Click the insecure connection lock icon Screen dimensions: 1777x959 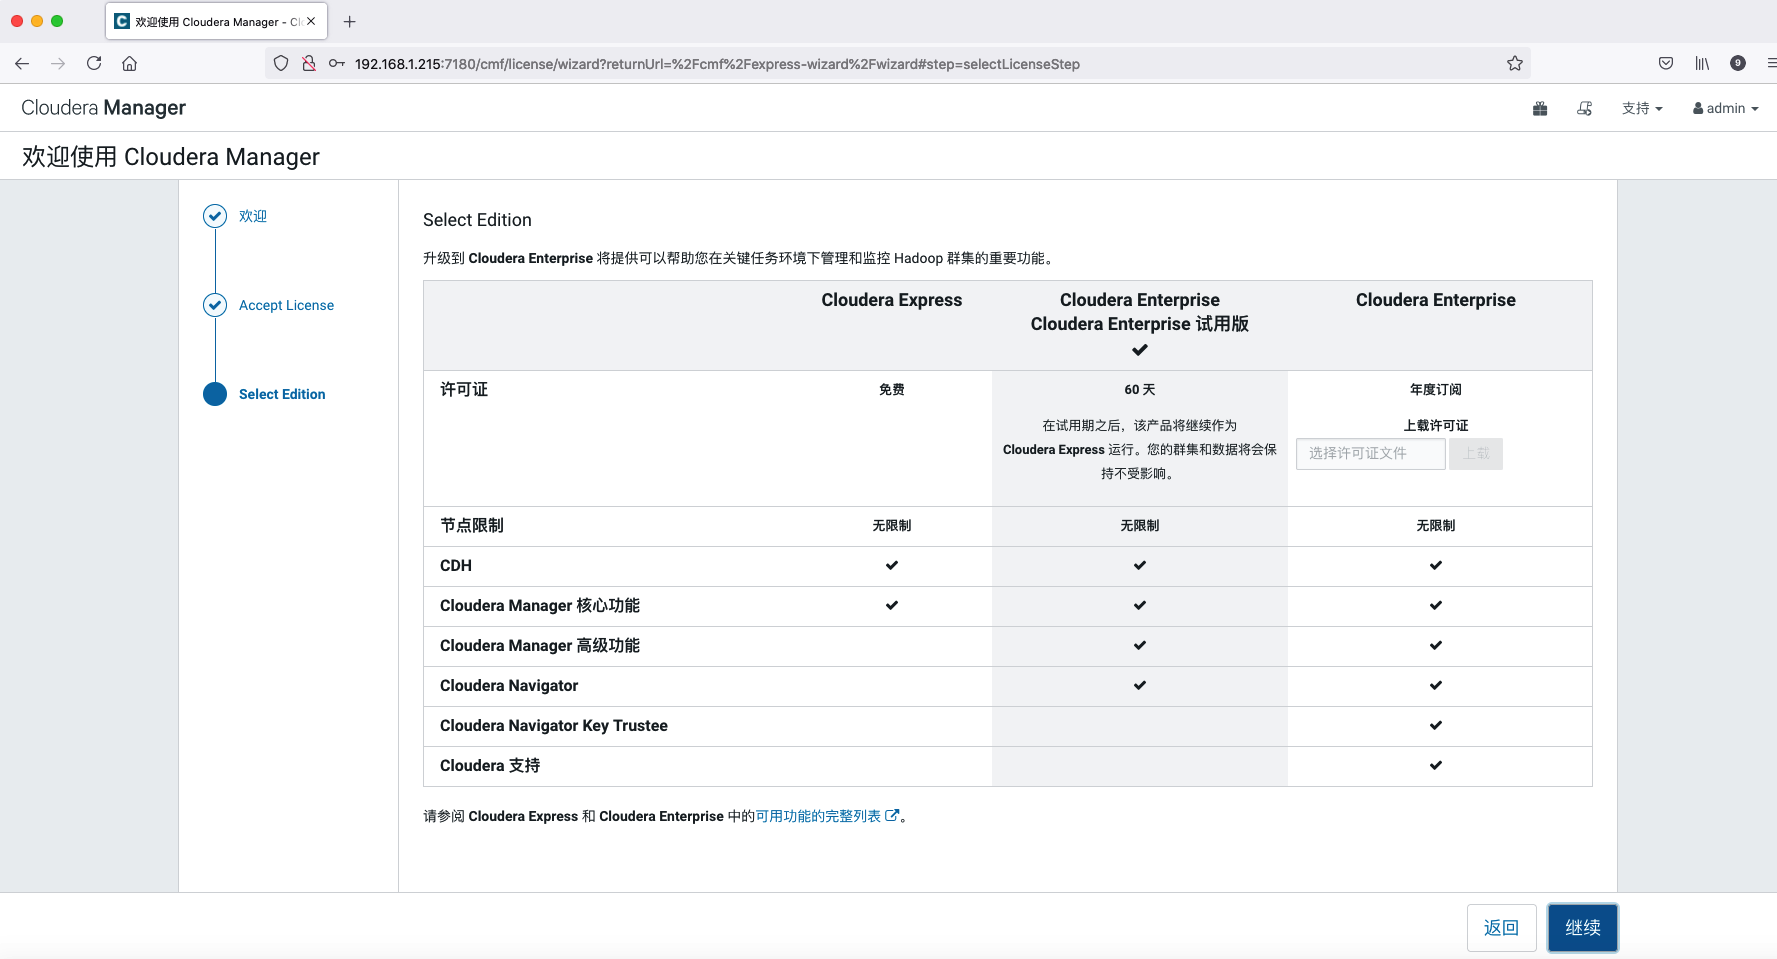[309, 63]
